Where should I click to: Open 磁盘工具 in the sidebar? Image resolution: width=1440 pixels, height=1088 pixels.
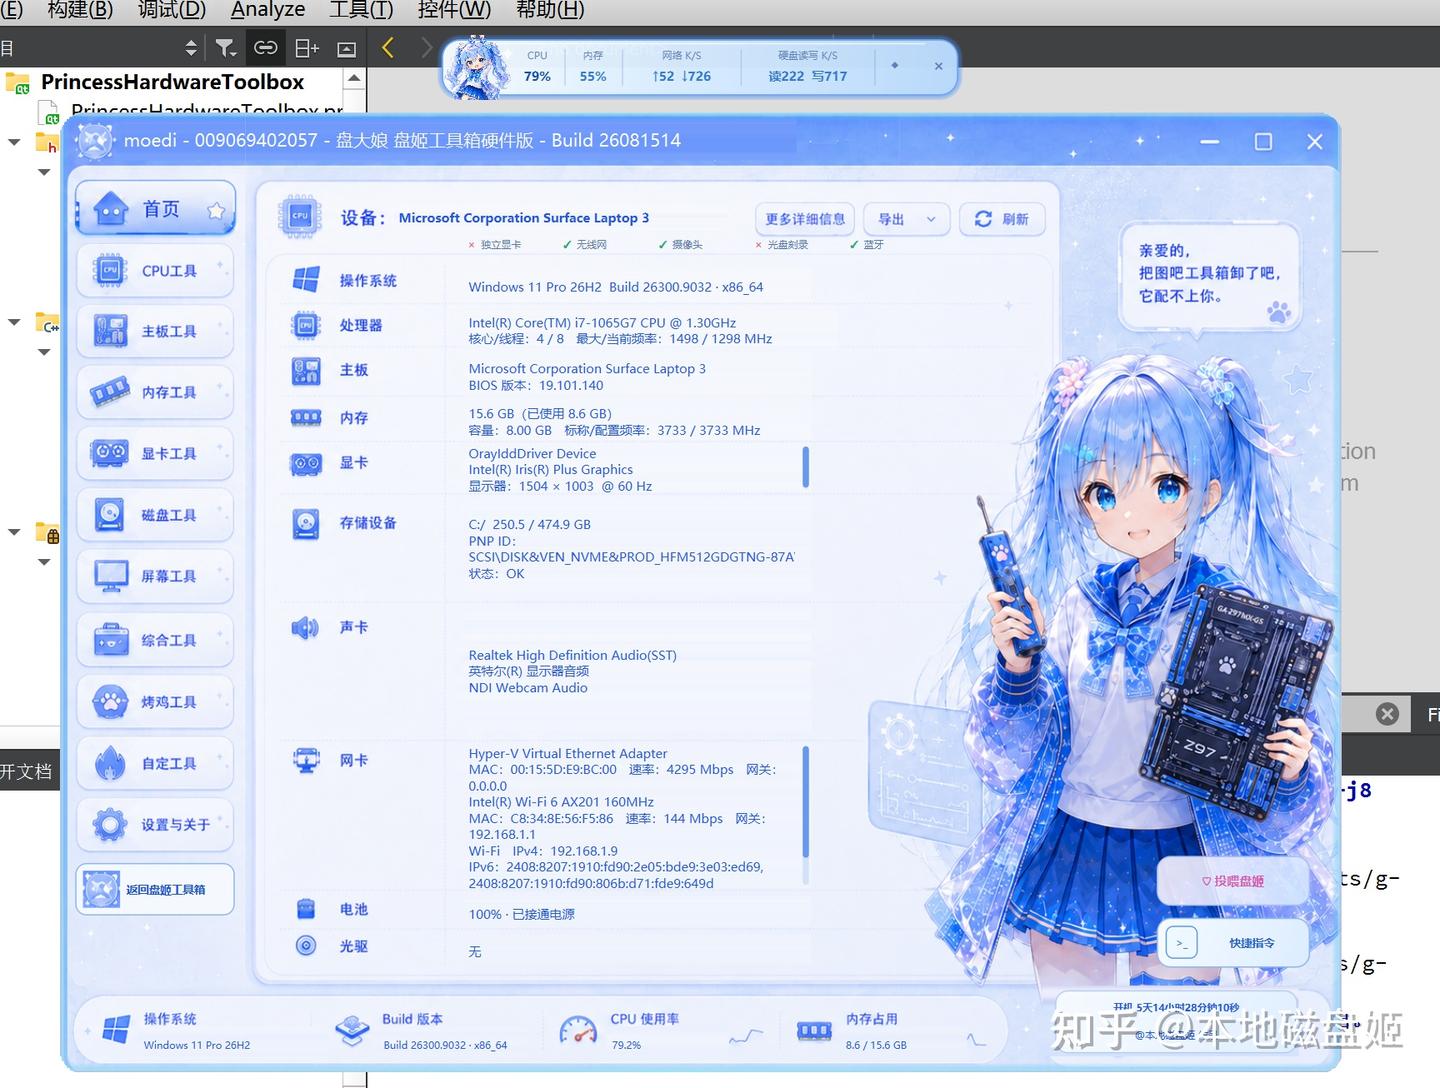[155, 515]
